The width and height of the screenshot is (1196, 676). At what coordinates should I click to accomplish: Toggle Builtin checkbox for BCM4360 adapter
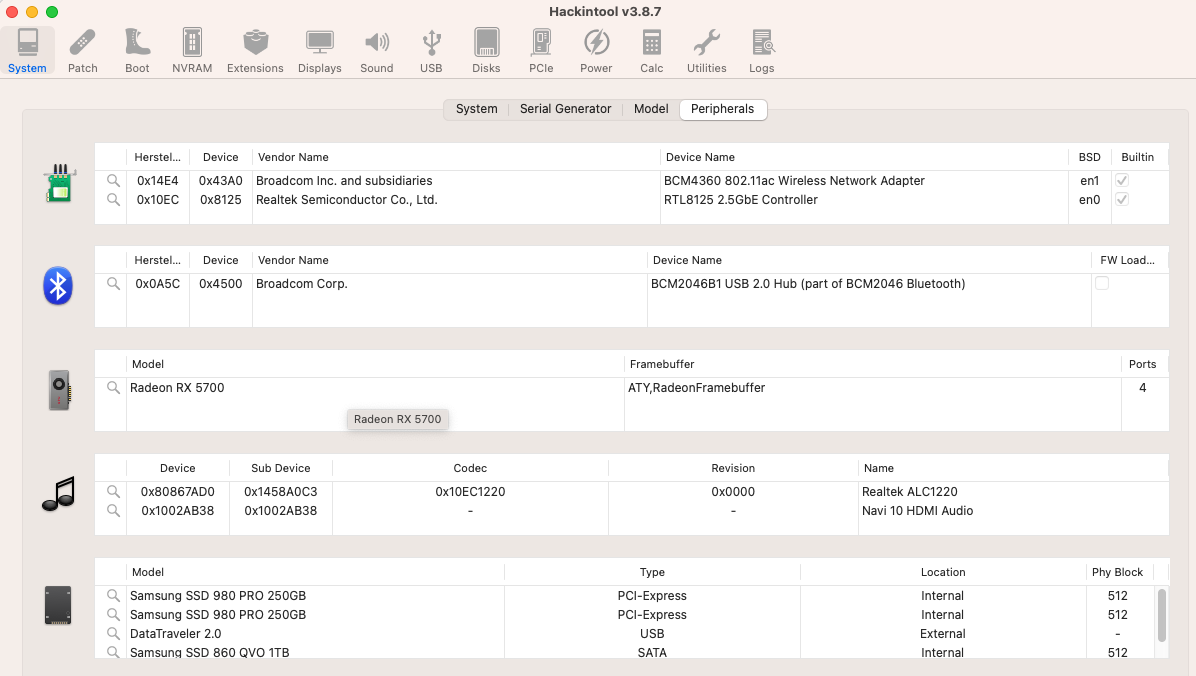pos(1122,181)
